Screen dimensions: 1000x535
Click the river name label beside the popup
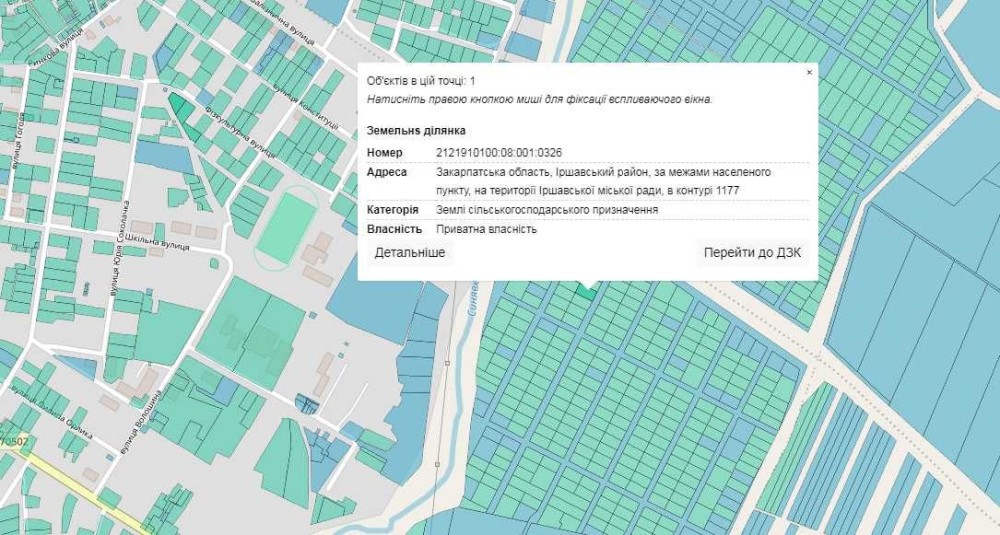point(474,297)
